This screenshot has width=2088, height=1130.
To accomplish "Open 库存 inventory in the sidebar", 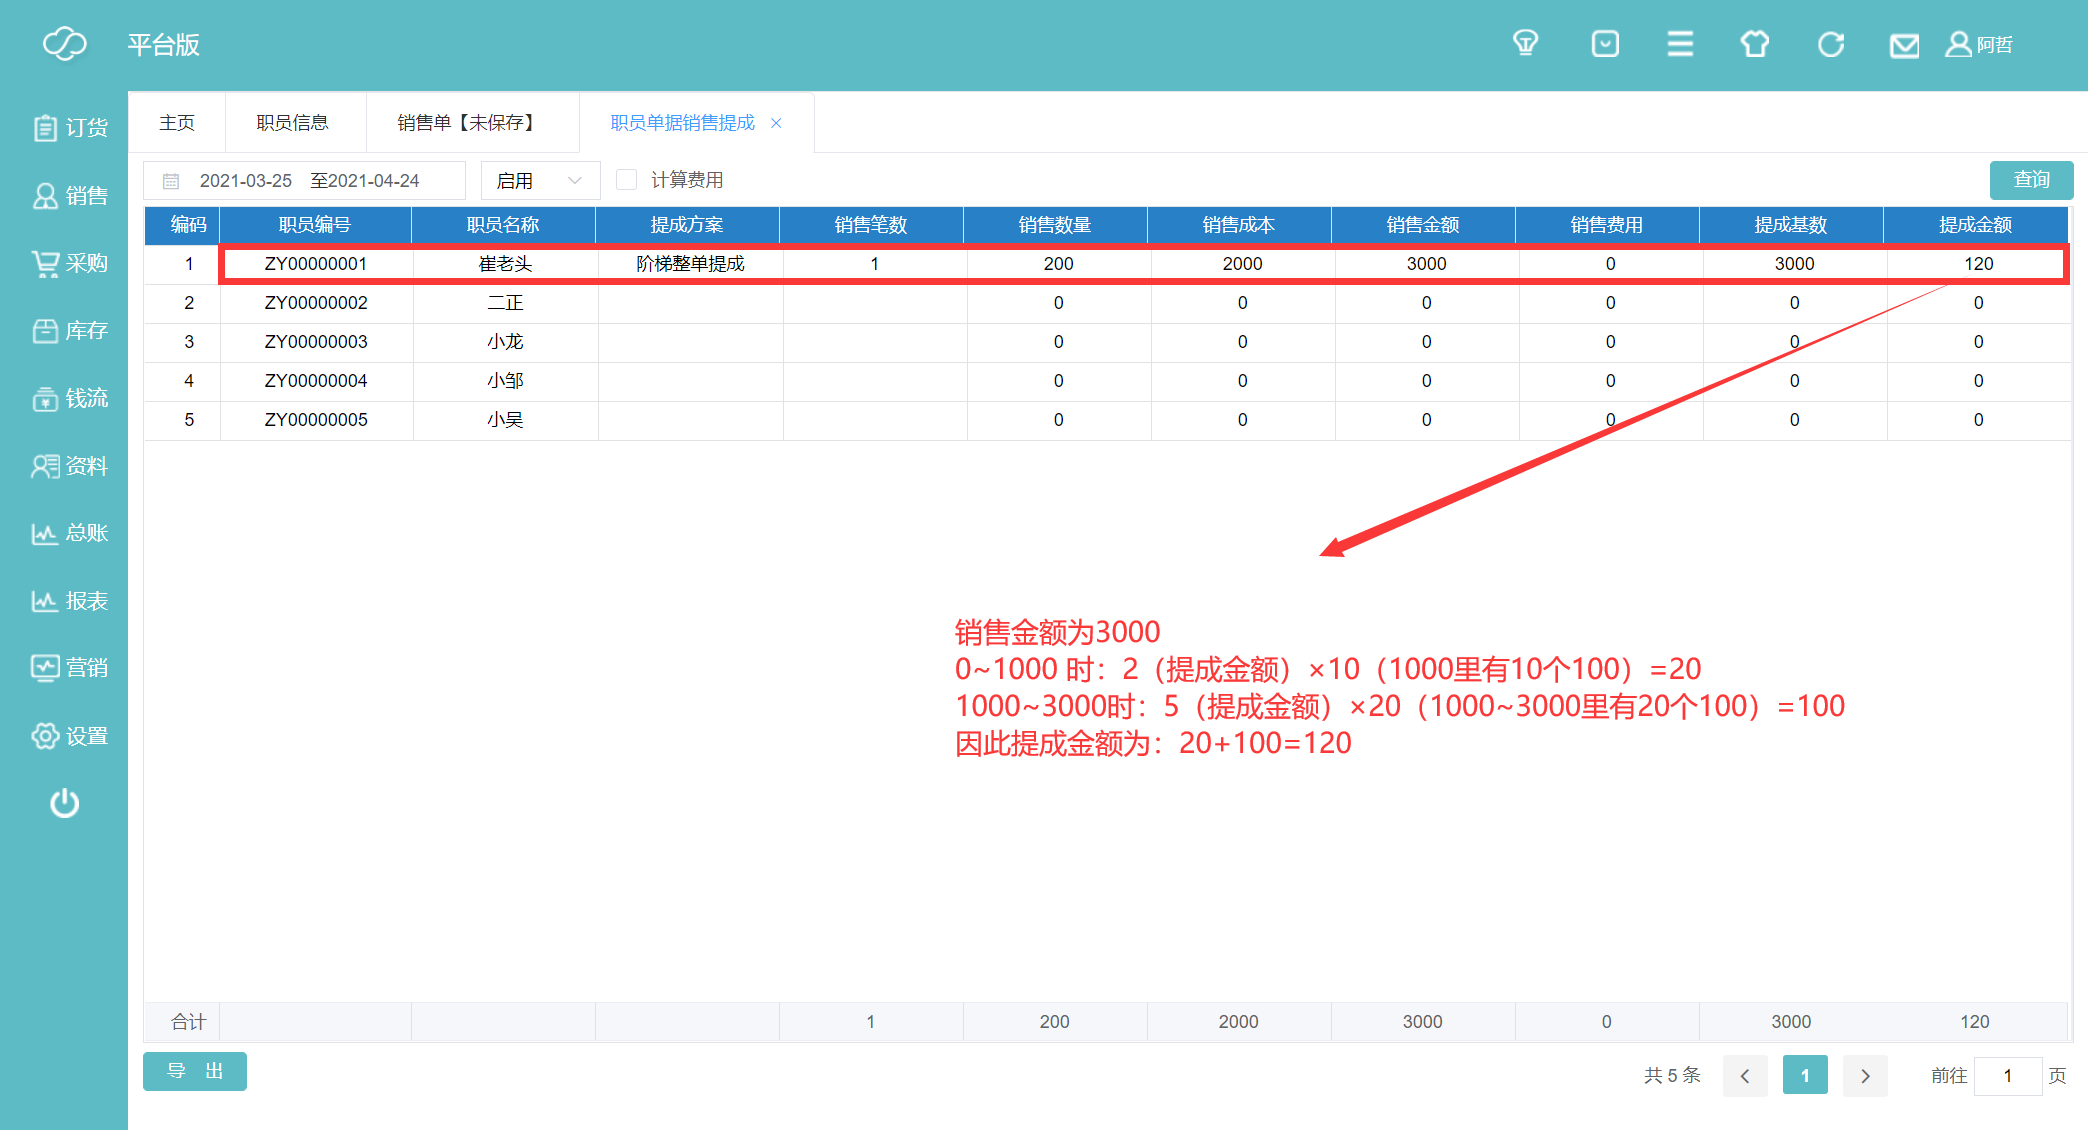I will click(69, 331).
